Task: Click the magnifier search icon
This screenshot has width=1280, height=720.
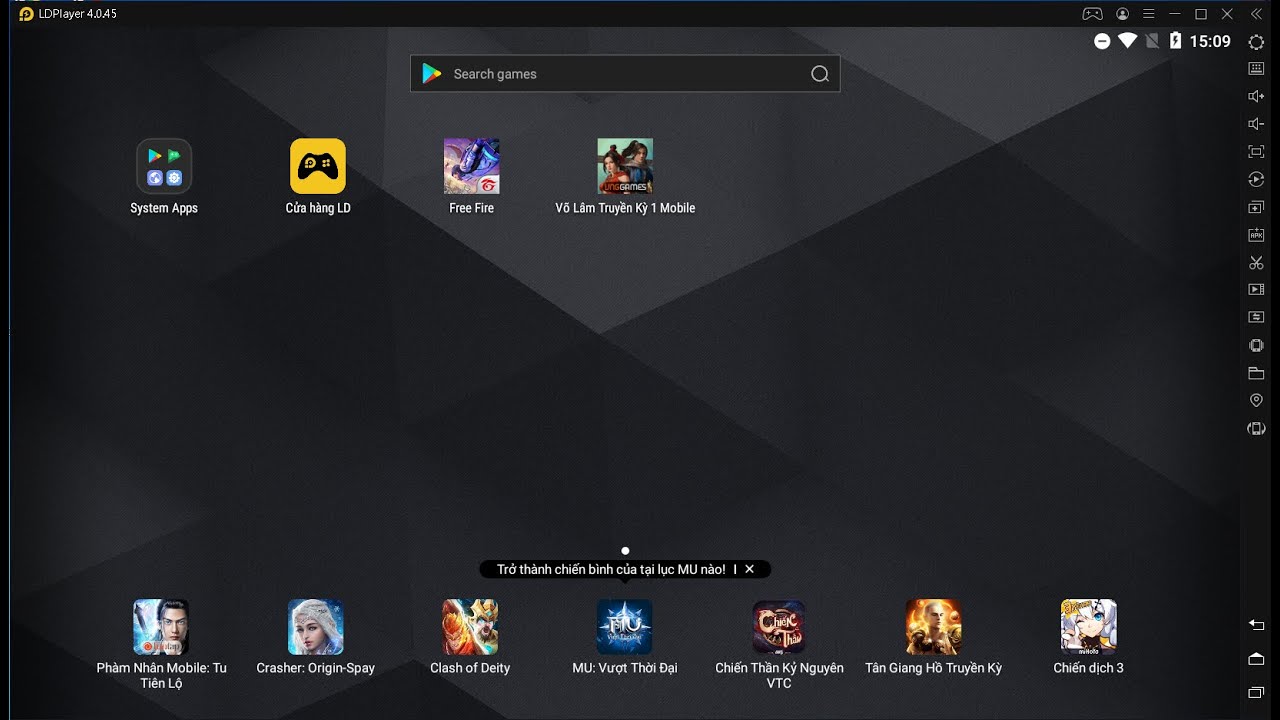Action: 820,74
